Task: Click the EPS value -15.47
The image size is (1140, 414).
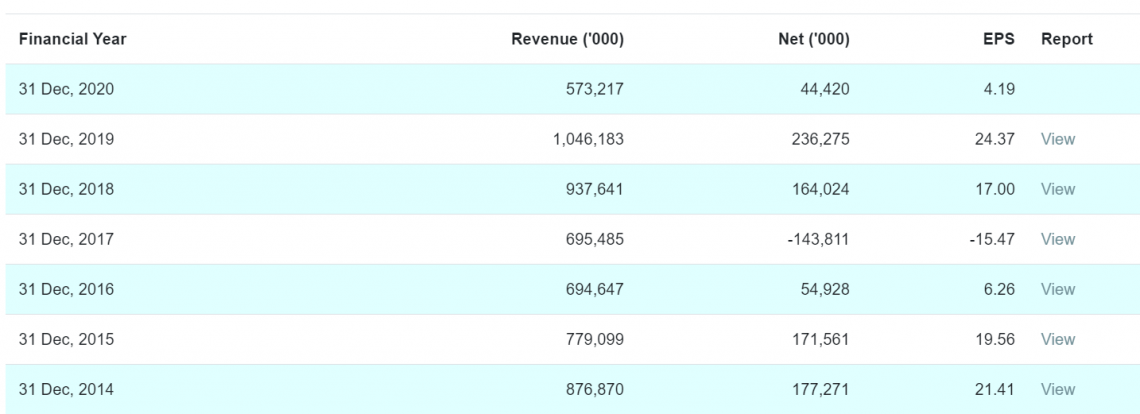Action: click(x=992, y=239)
